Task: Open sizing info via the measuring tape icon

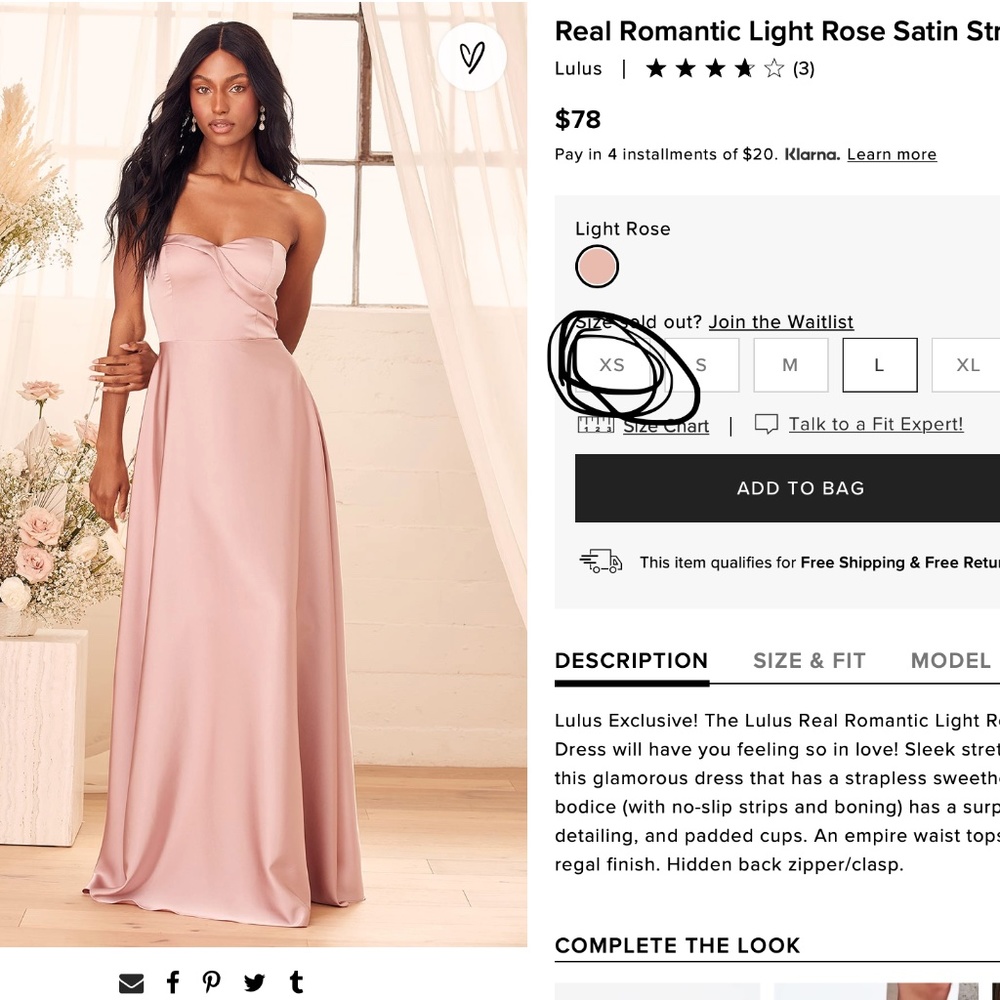Action: click(598, 425)
